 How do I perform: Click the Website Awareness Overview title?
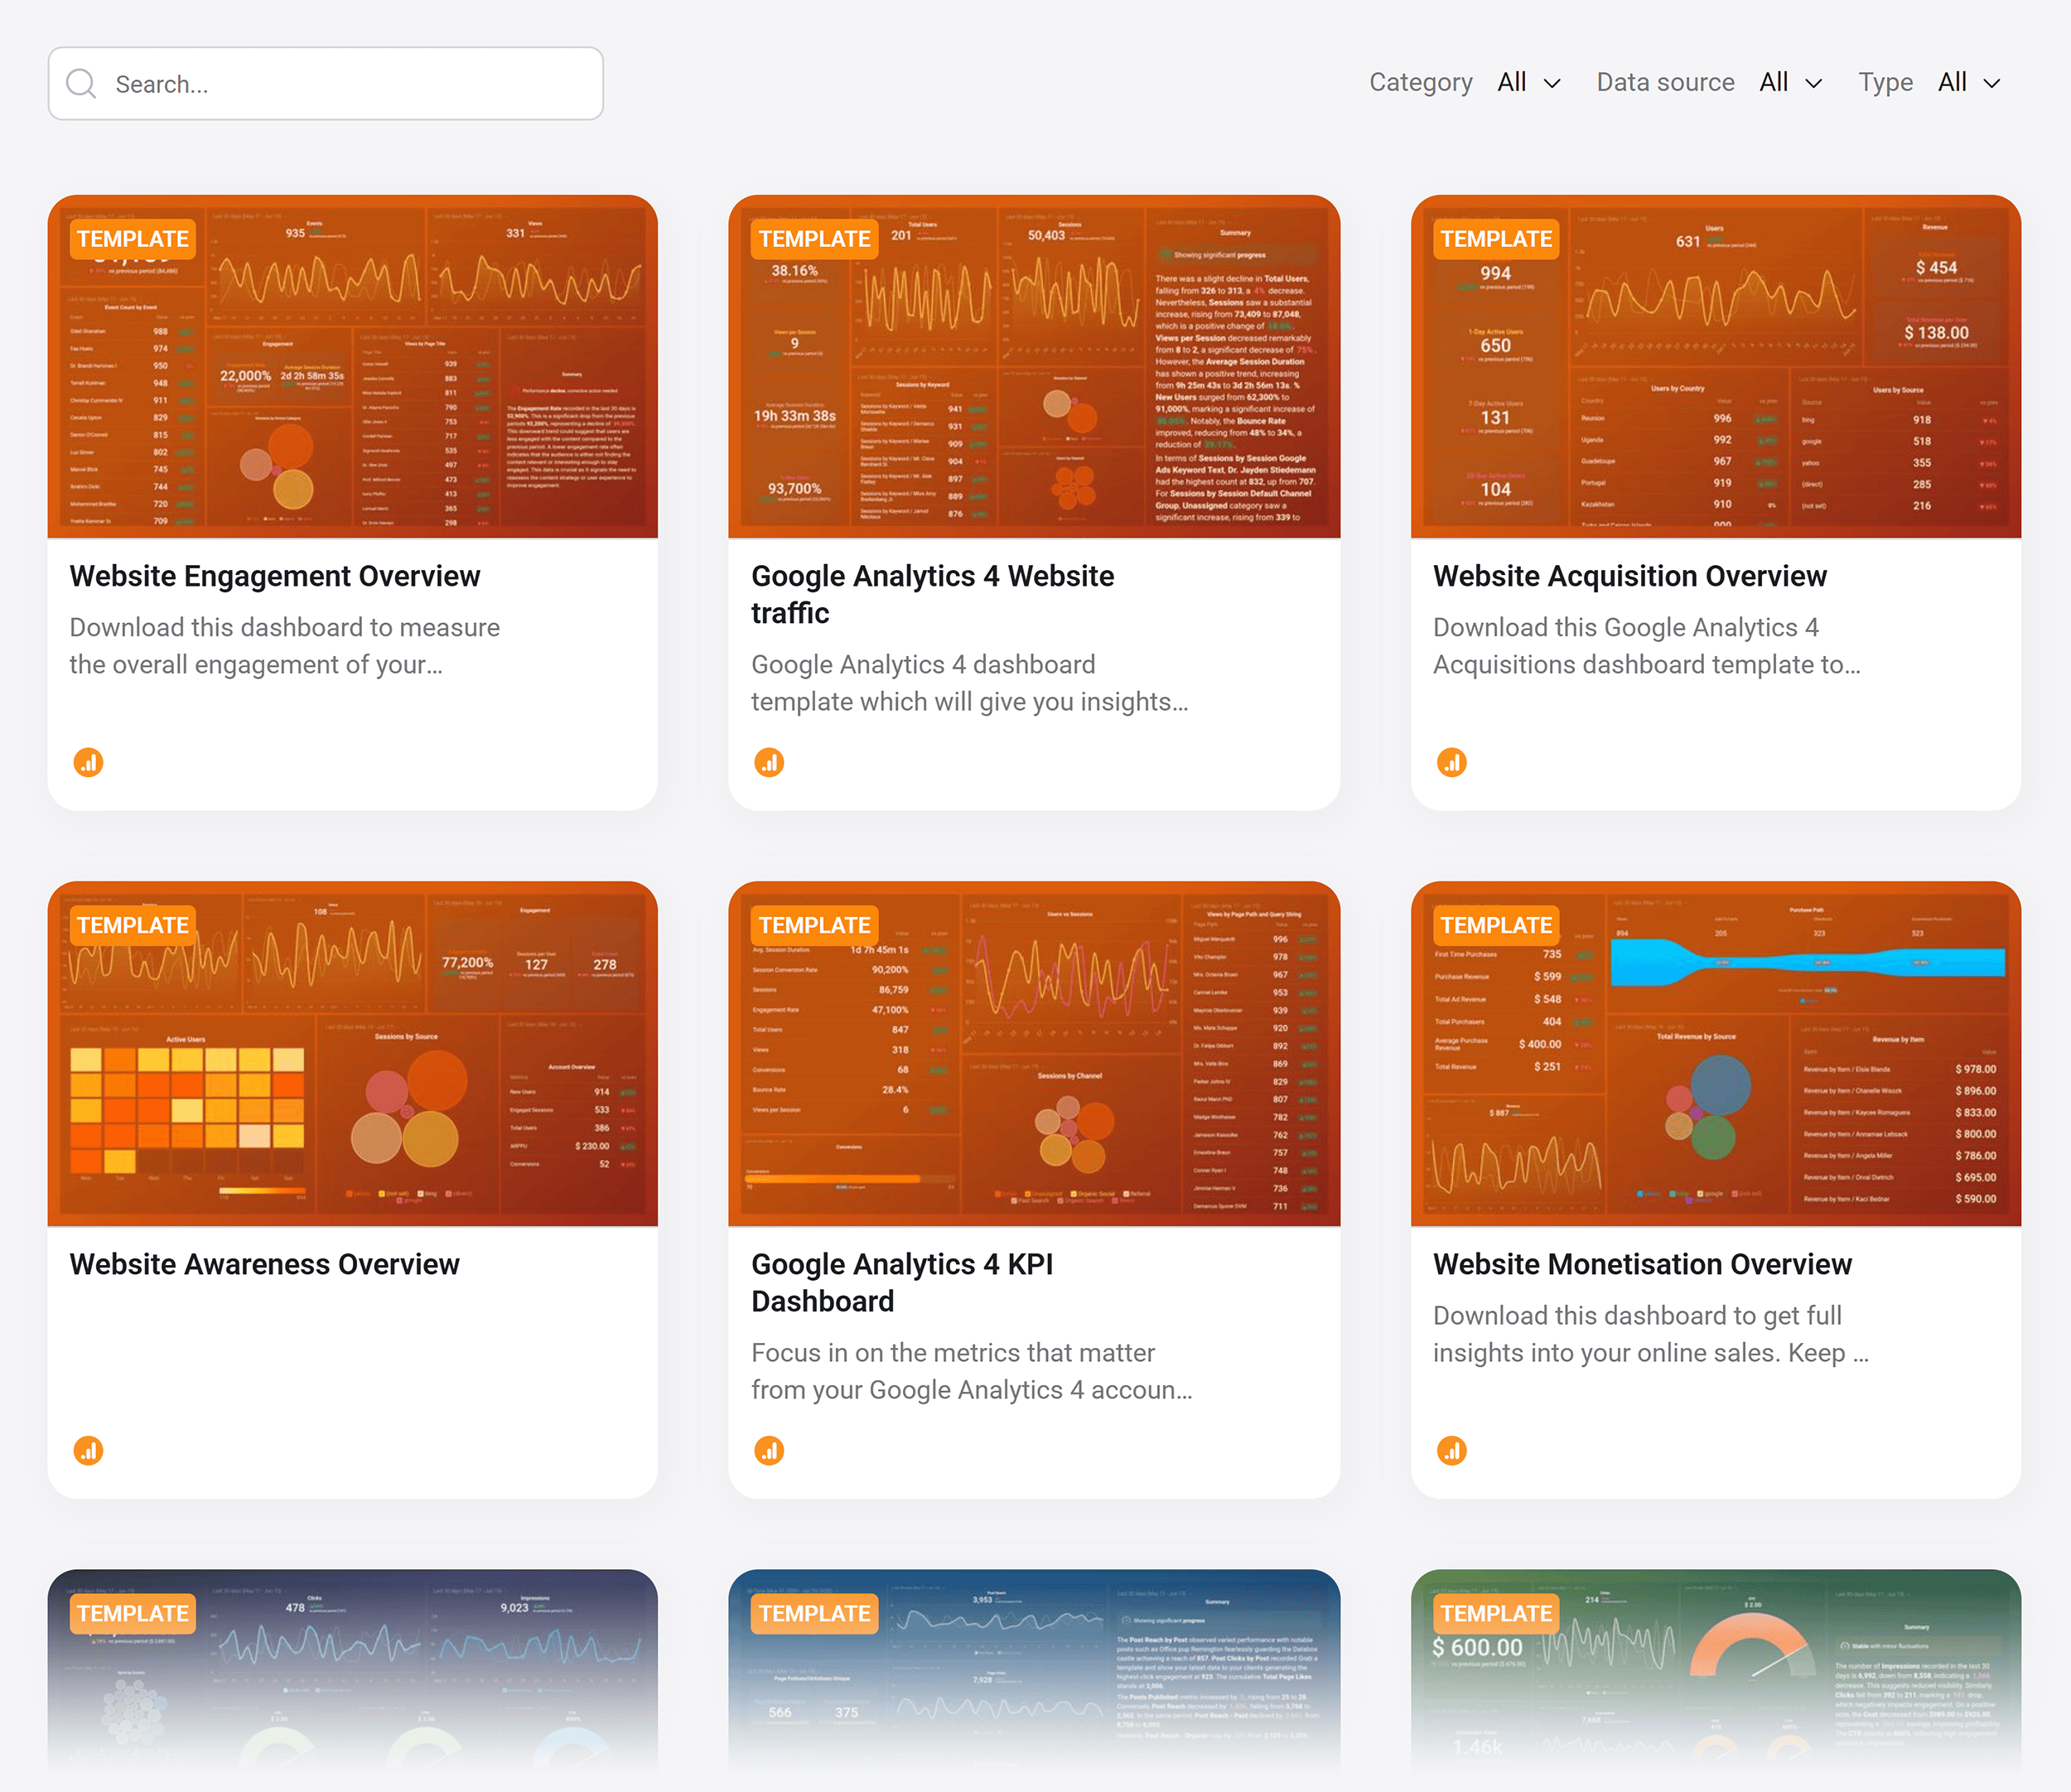tap(264, 1264)
